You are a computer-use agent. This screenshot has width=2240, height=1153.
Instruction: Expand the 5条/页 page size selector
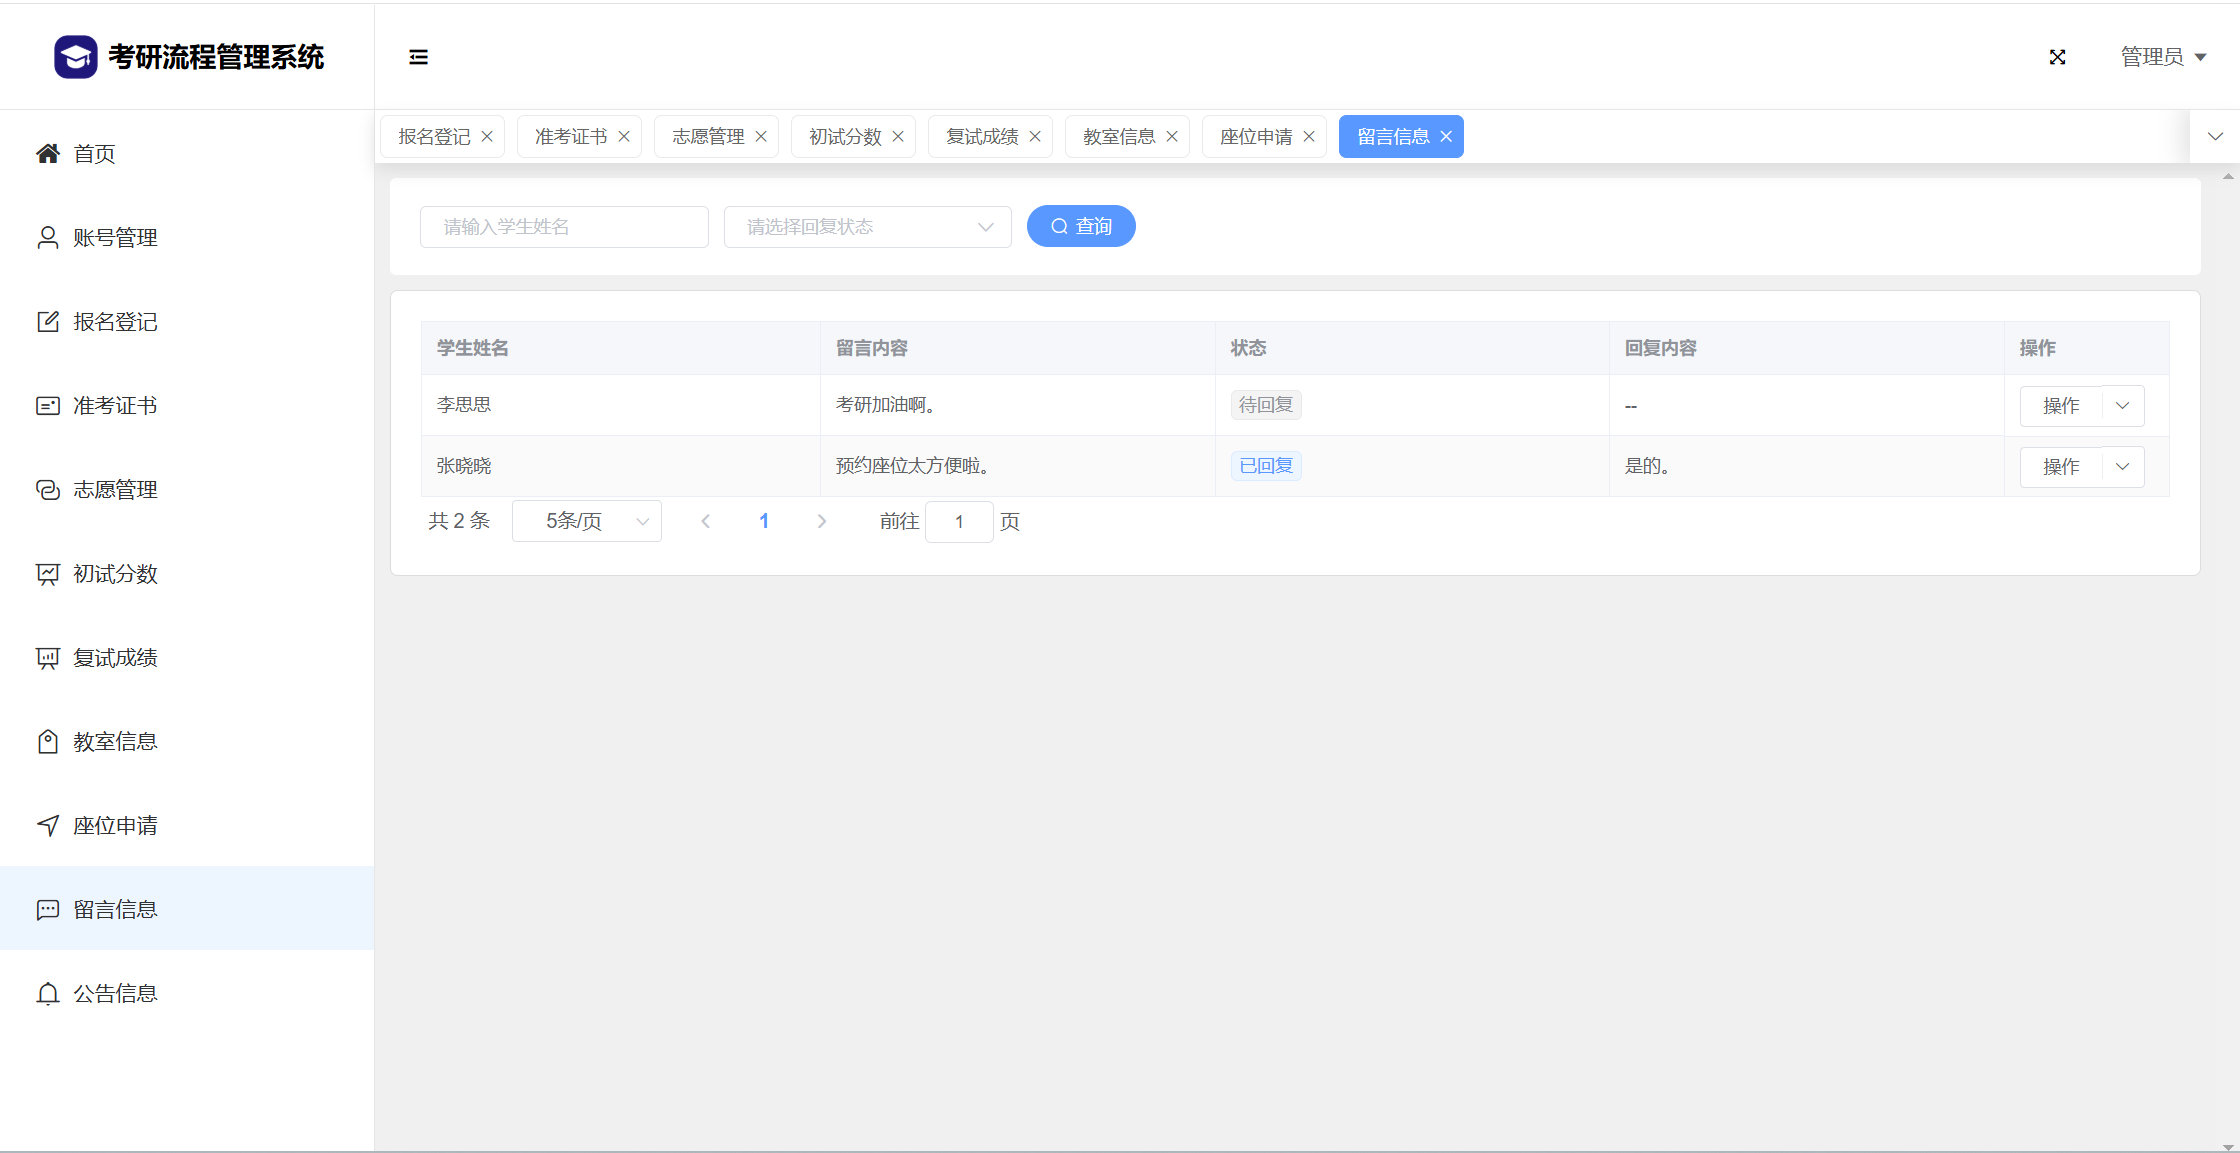click(x=587, y=521)
